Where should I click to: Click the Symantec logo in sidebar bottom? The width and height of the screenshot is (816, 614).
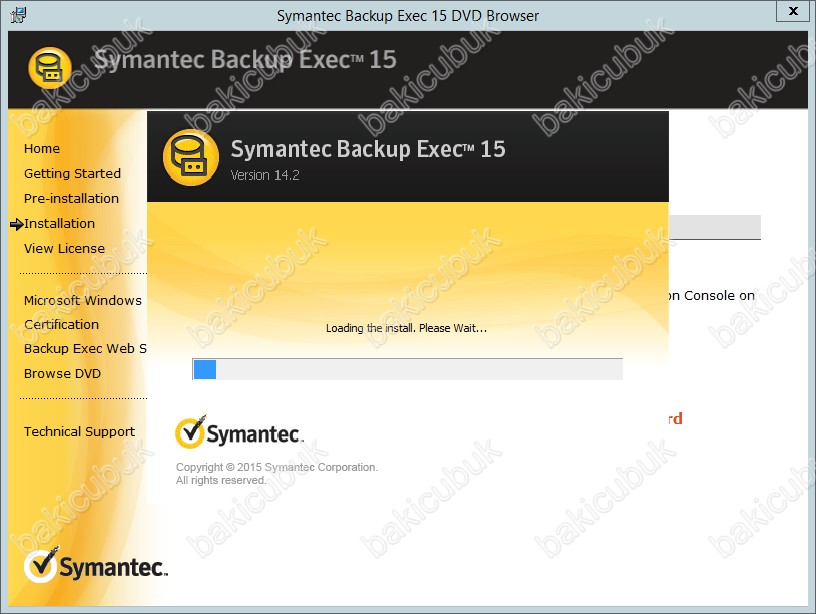(x=96, y=566)
